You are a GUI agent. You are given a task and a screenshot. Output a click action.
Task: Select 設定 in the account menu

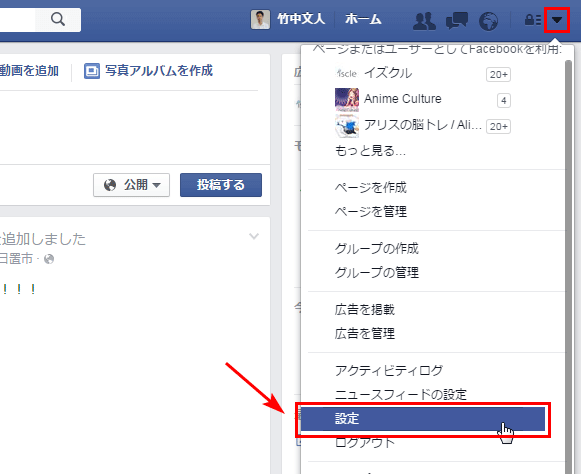pyautogui.click(x=423, y=419)
